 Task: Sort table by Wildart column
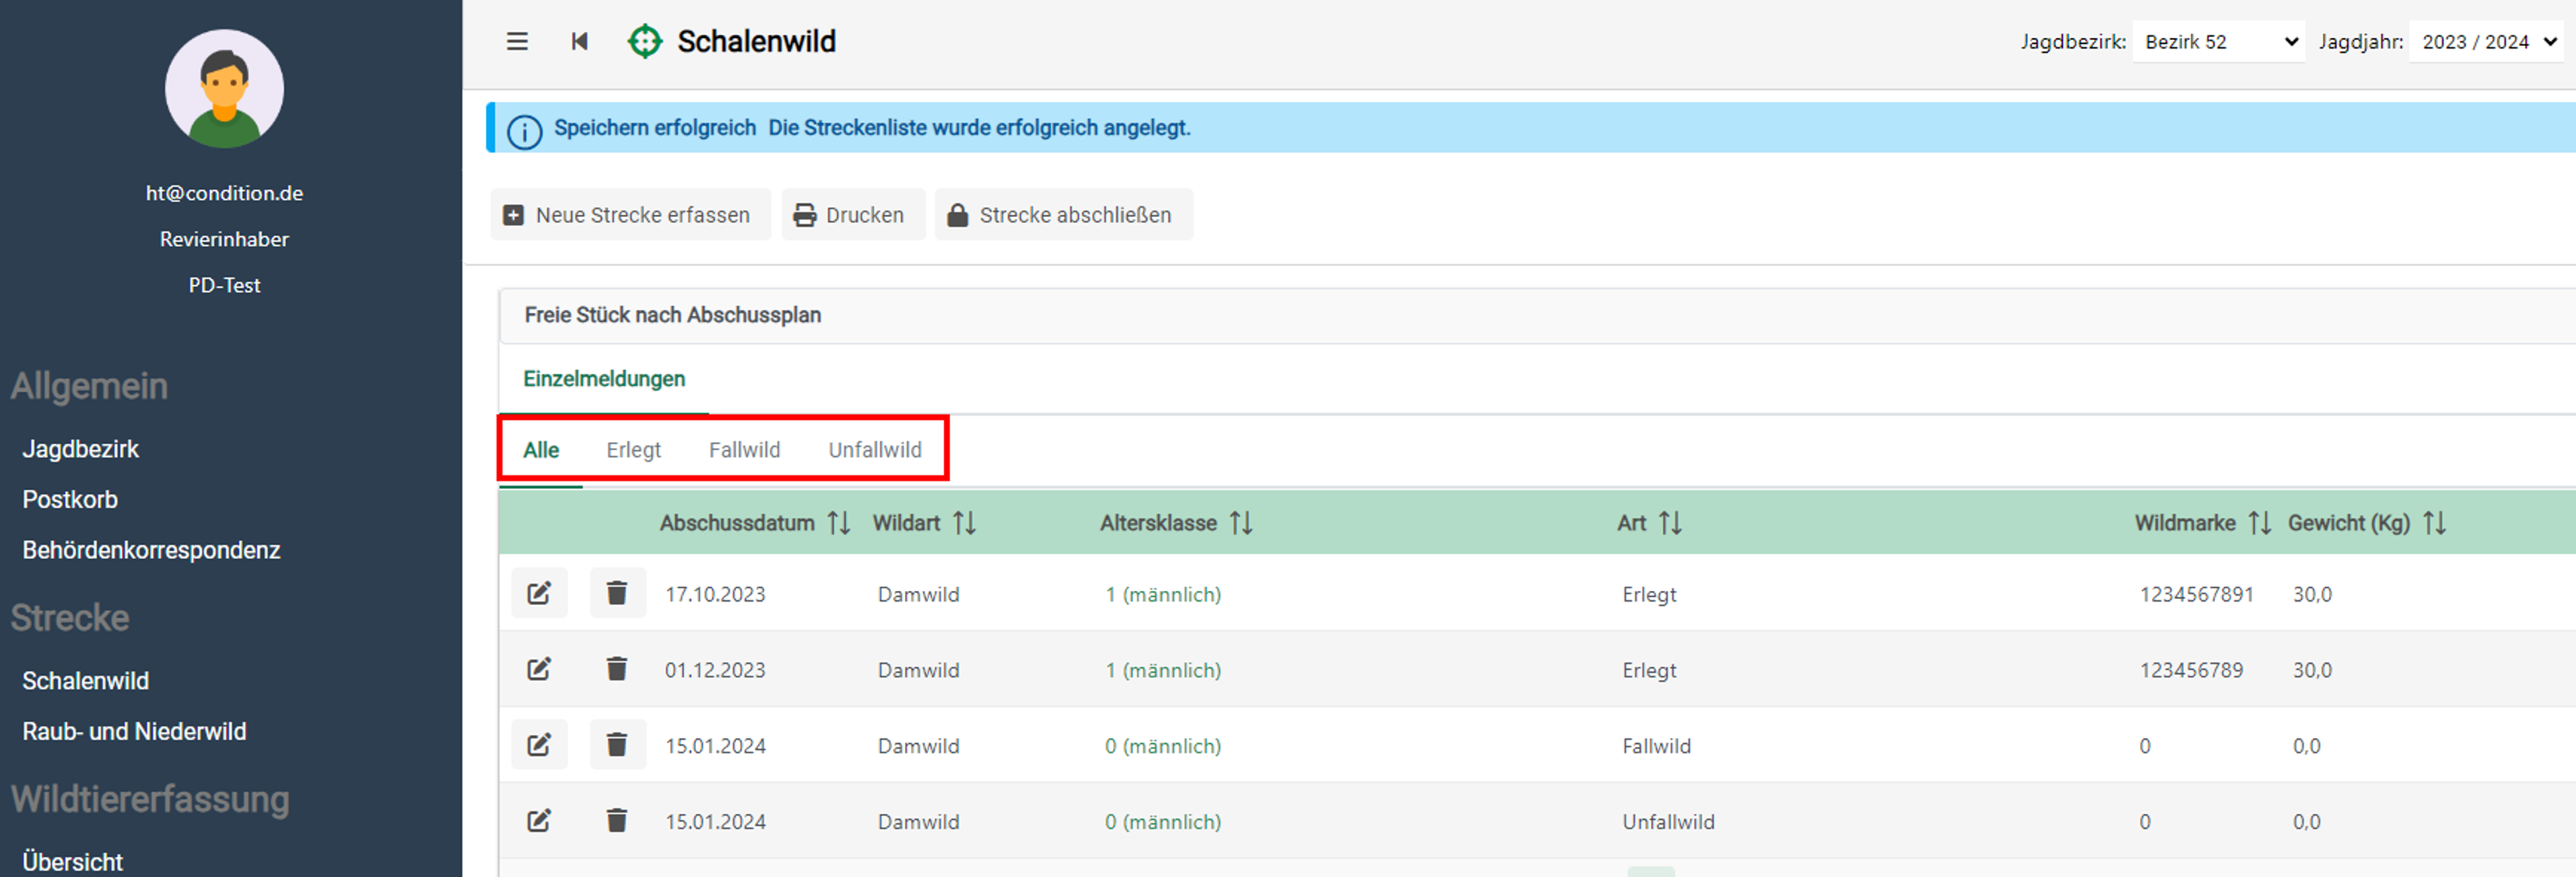click(964, 523)
